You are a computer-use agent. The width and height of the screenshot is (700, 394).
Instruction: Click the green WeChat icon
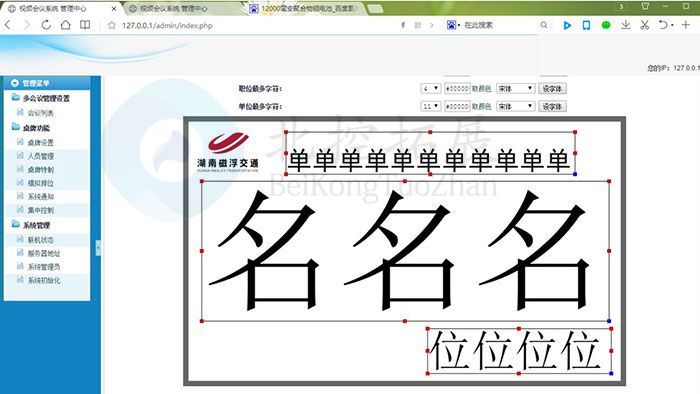point(606,25)
